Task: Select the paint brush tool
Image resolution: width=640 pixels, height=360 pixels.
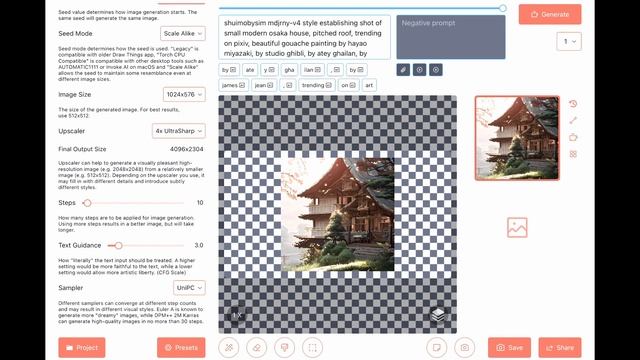Action: pos(284,348)
